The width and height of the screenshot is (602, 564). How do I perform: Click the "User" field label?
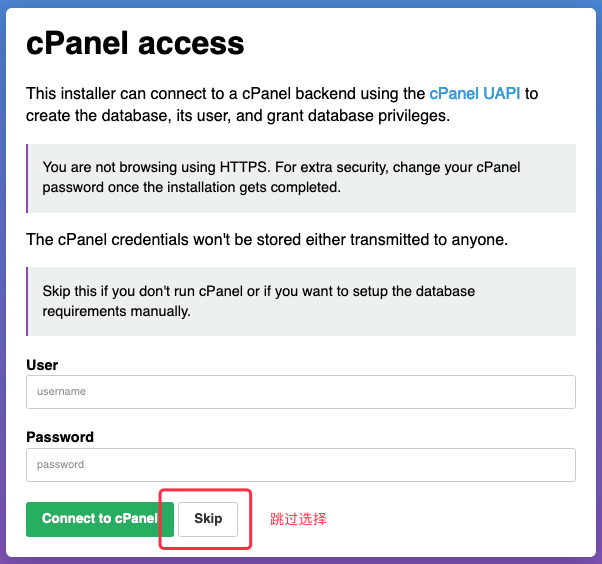pos(42,365)
